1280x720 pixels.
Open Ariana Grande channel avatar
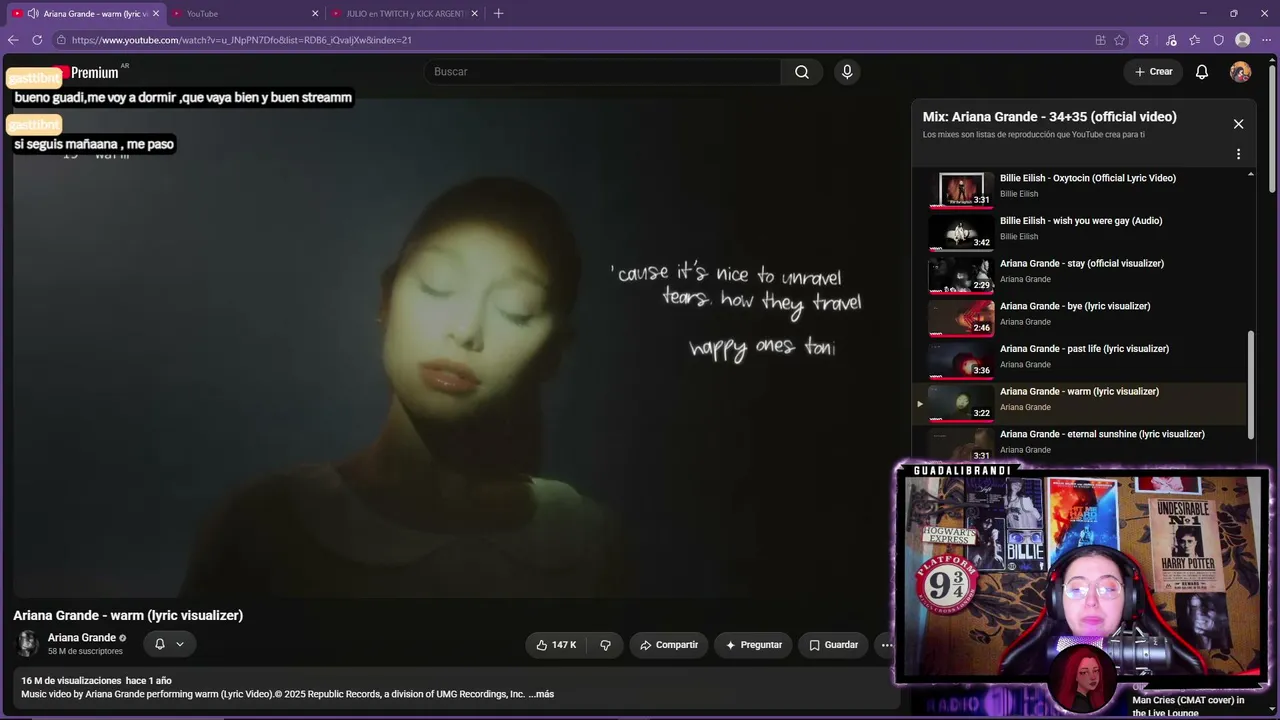click(x=28, y=643)
